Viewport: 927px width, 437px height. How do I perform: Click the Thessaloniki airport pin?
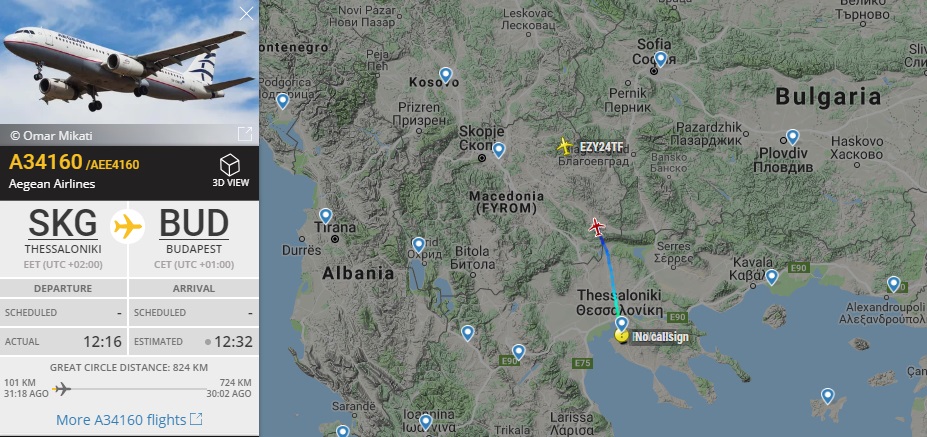point(621,323)
